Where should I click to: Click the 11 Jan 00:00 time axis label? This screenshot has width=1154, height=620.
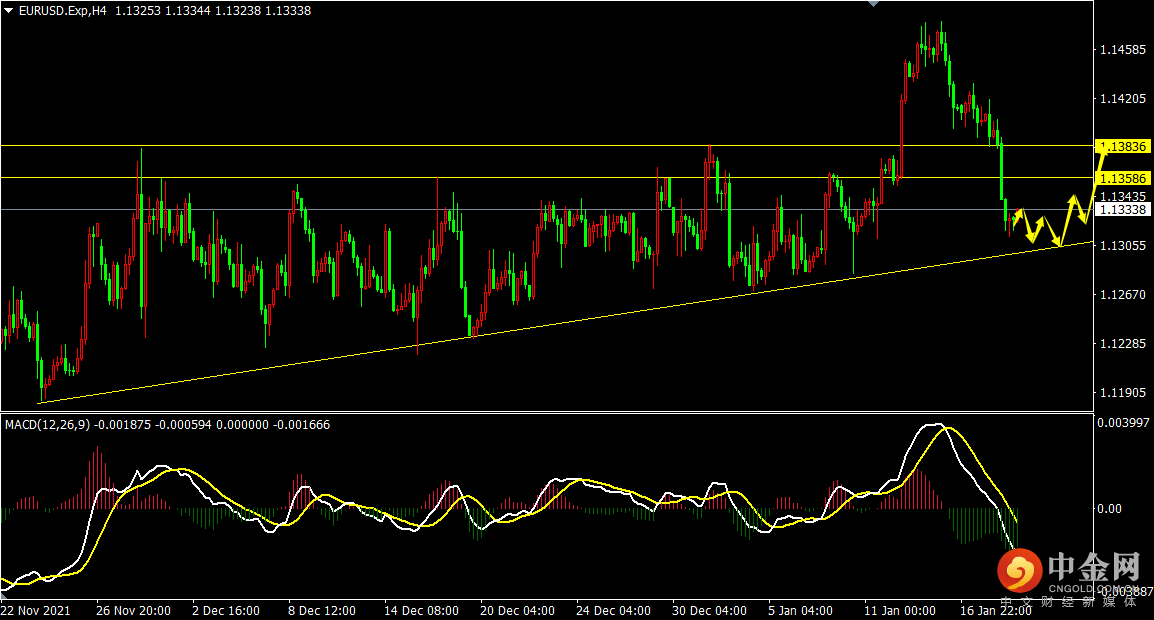tap(900, 610)
